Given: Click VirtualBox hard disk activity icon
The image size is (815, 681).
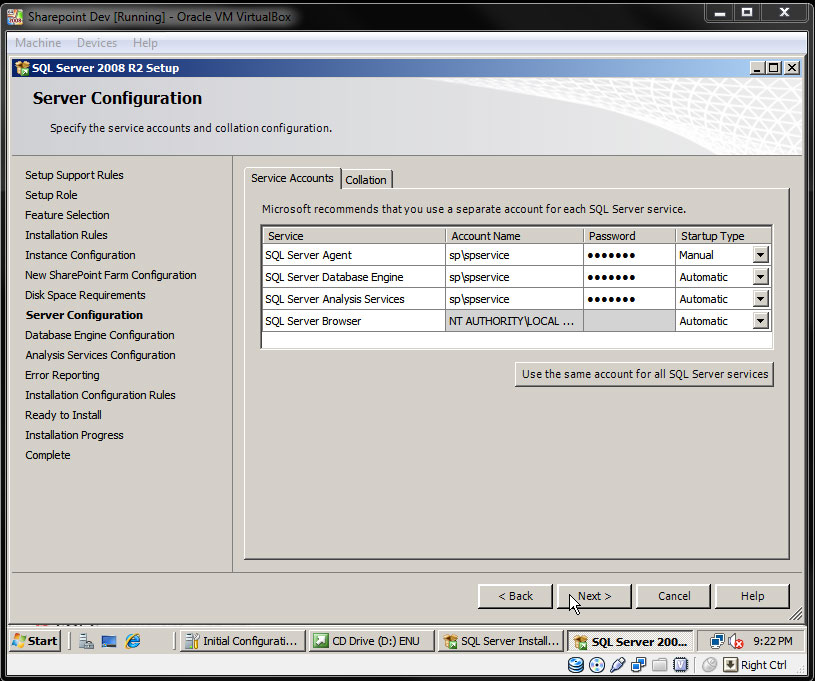Looking at the screenshot, I should point(576,665).
